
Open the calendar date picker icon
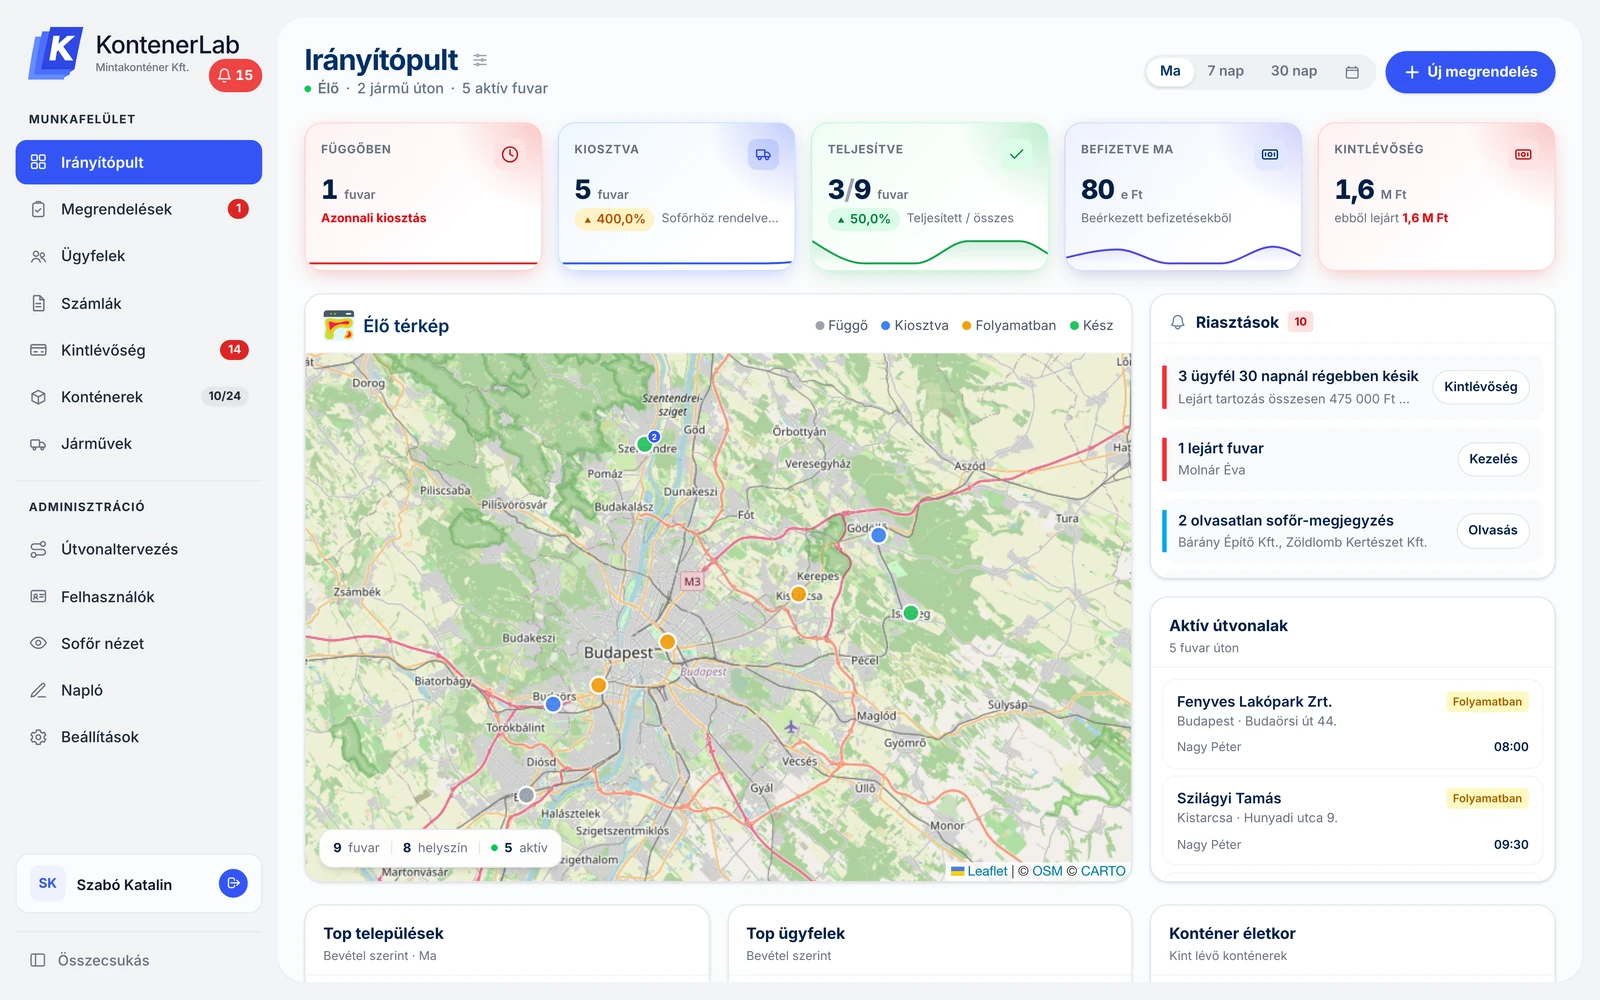[x=1352, y=72]
